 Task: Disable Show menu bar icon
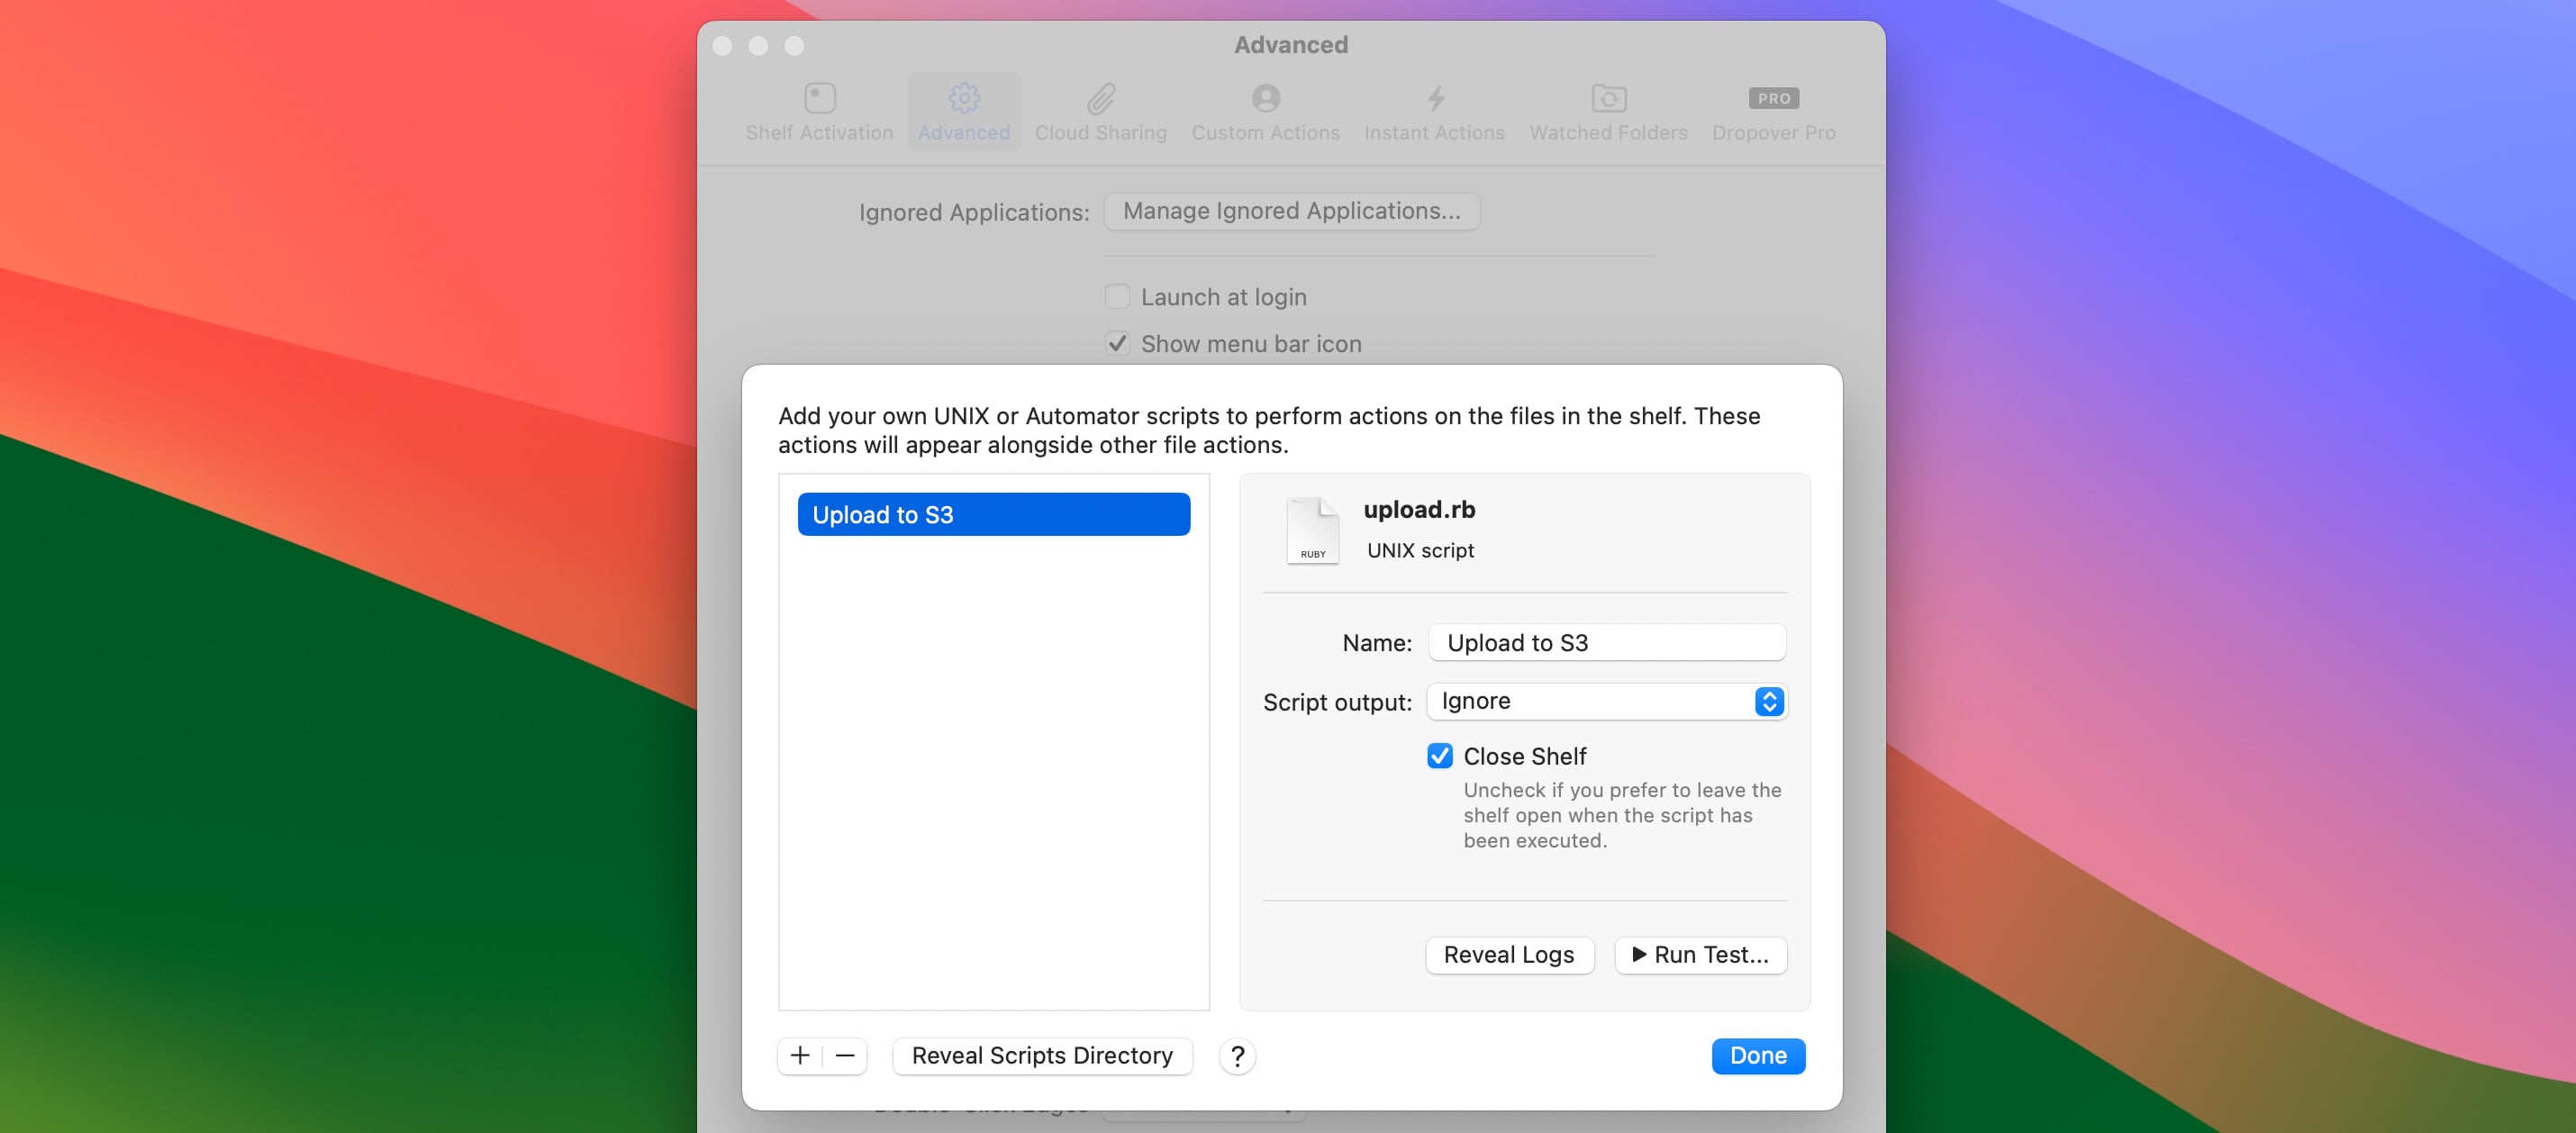(x=1116, y=343)
